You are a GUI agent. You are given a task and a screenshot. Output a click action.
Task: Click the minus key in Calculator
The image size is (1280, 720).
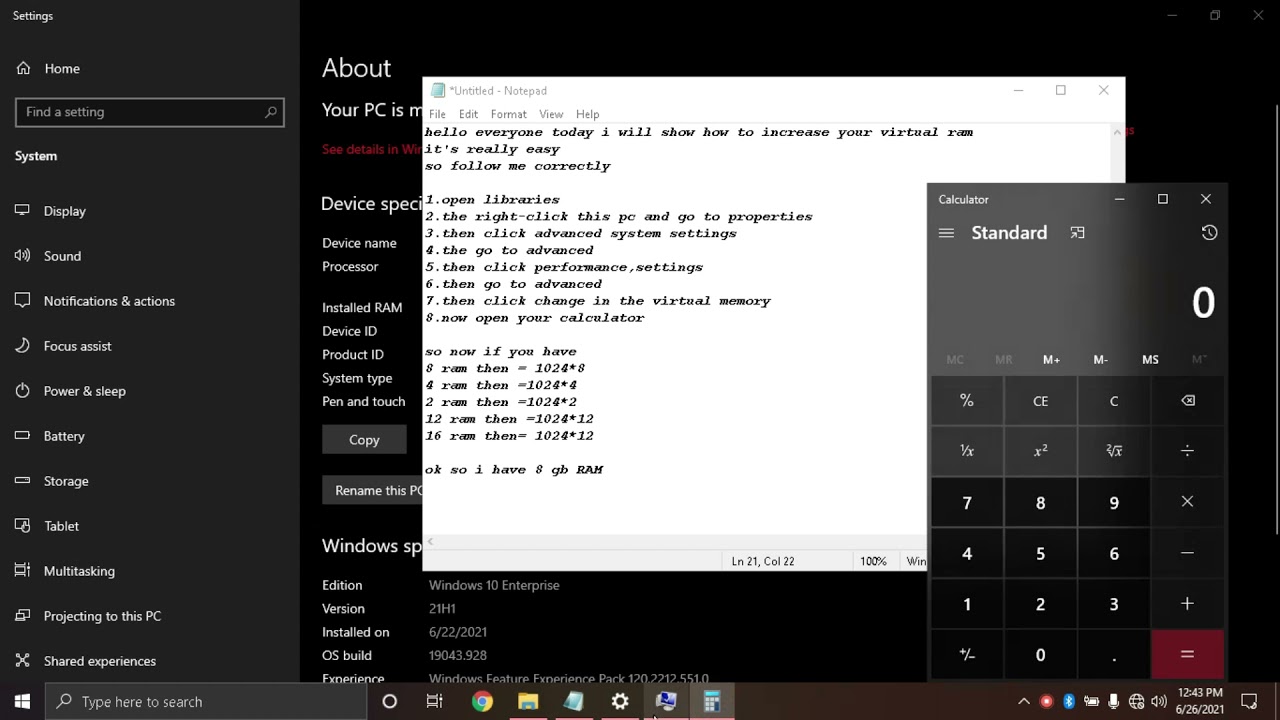(x=1187, y=553)
